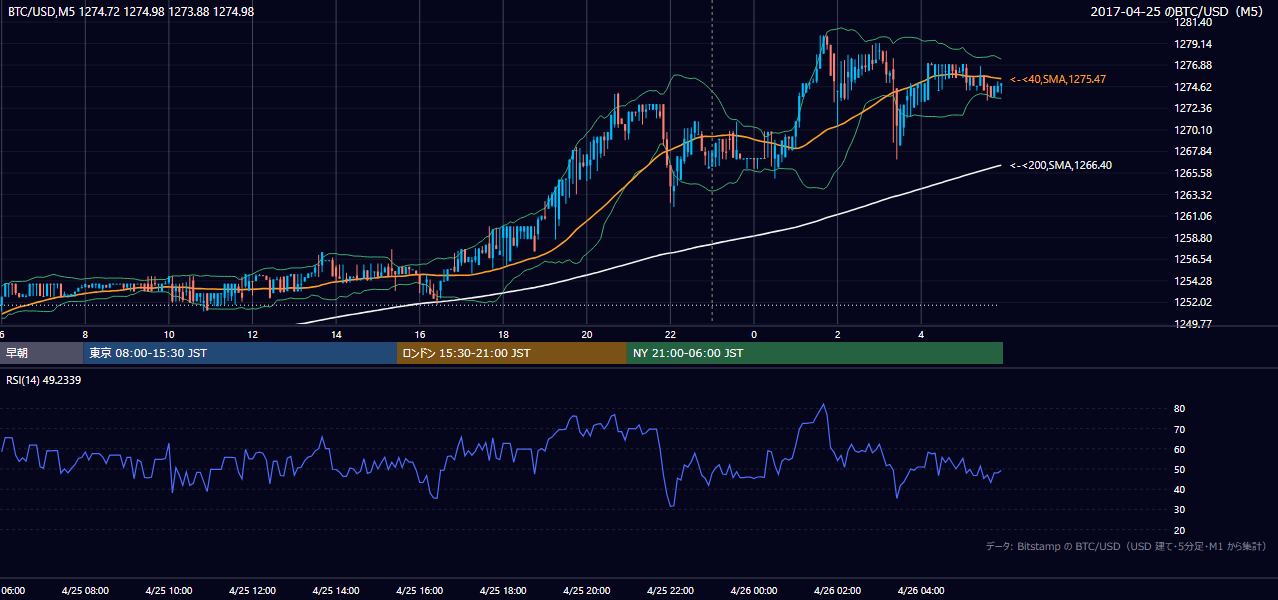Click the 1265.58 price axis label

1193,173
